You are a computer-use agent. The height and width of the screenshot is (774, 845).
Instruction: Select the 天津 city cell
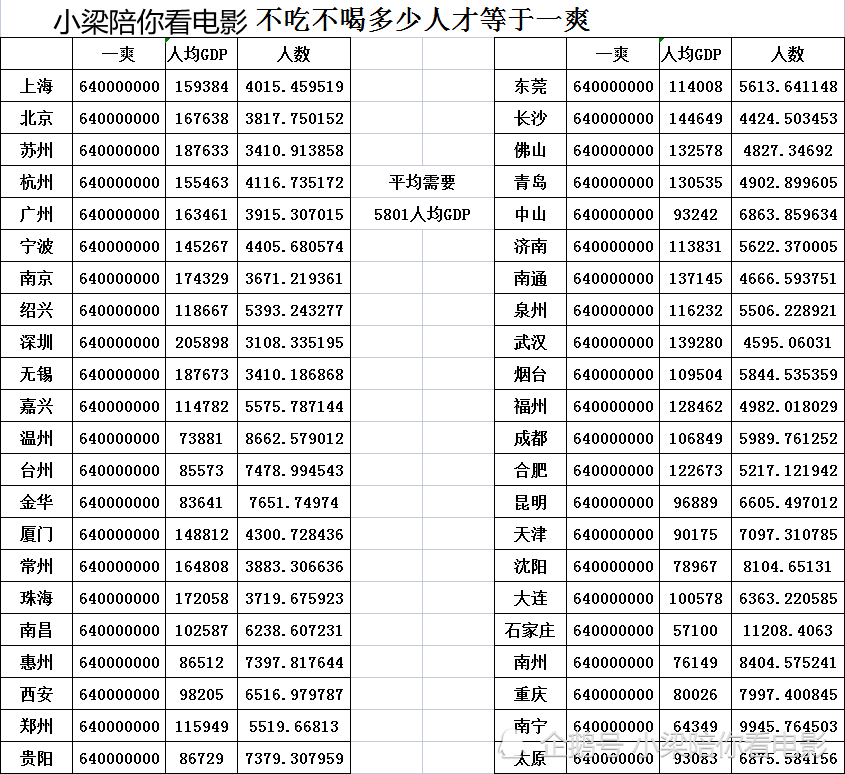click(x=530, y=534)
